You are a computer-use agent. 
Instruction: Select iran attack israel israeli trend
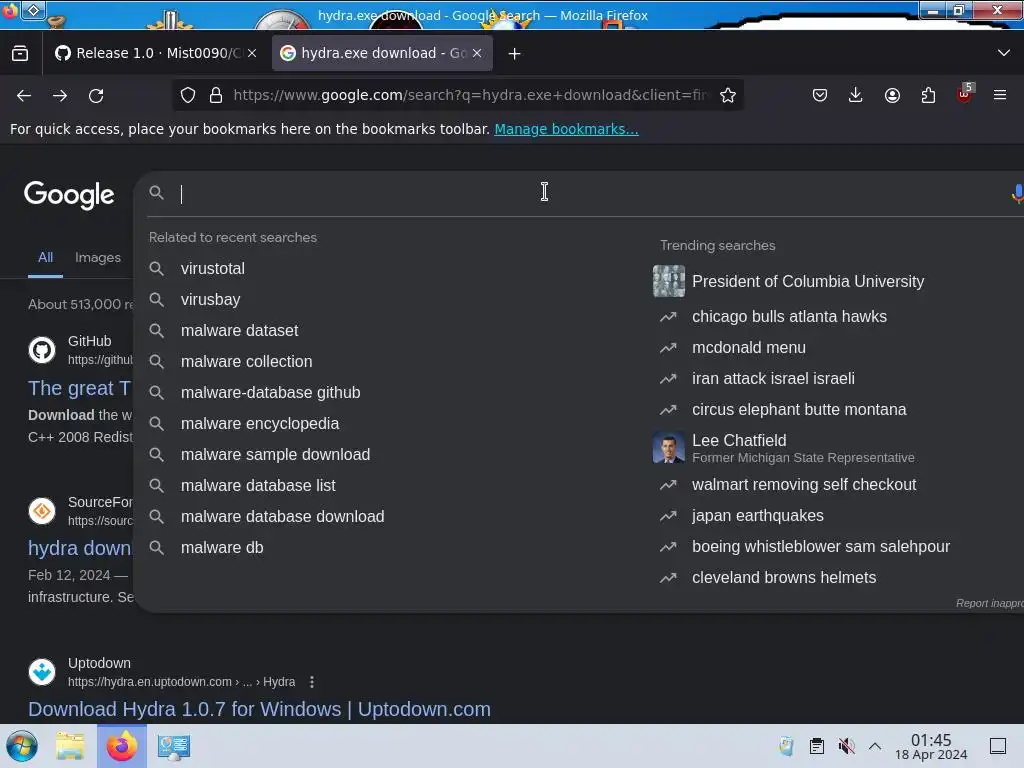tap(773, 379)
